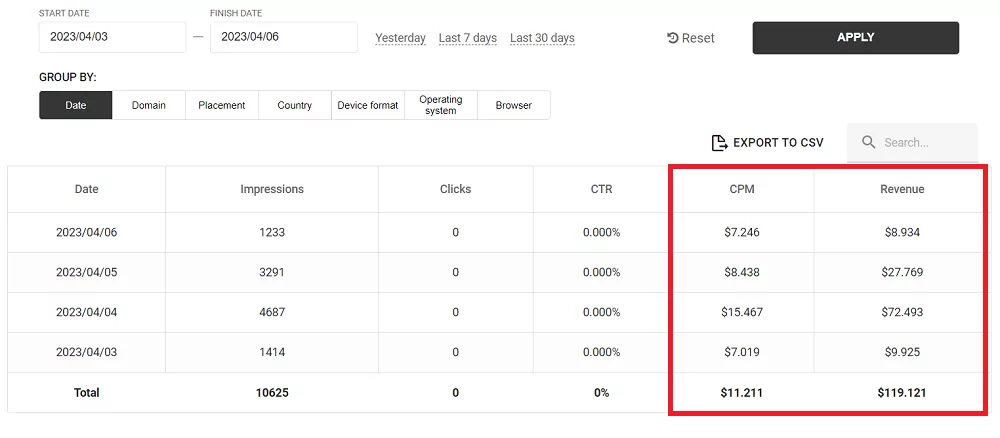Group results by Placement
The width and height of the screenshot is (1000, 438).
[x=222, y=105]
